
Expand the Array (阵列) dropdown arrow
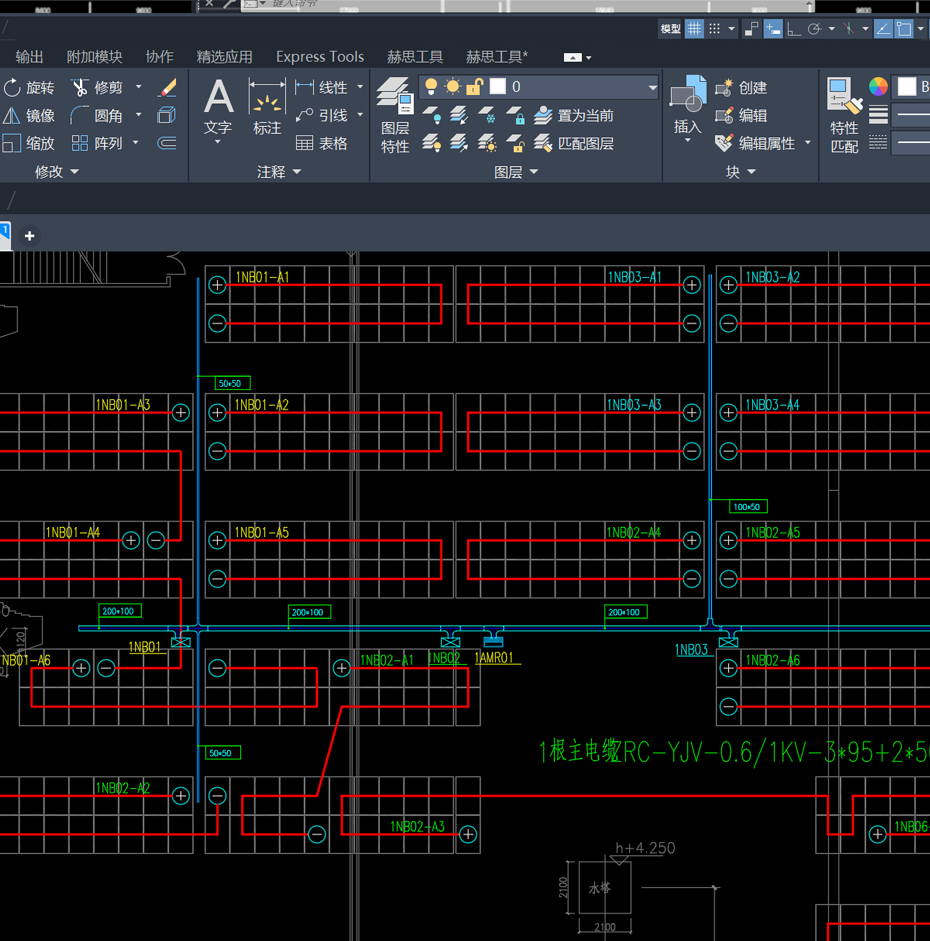(136, 143)
